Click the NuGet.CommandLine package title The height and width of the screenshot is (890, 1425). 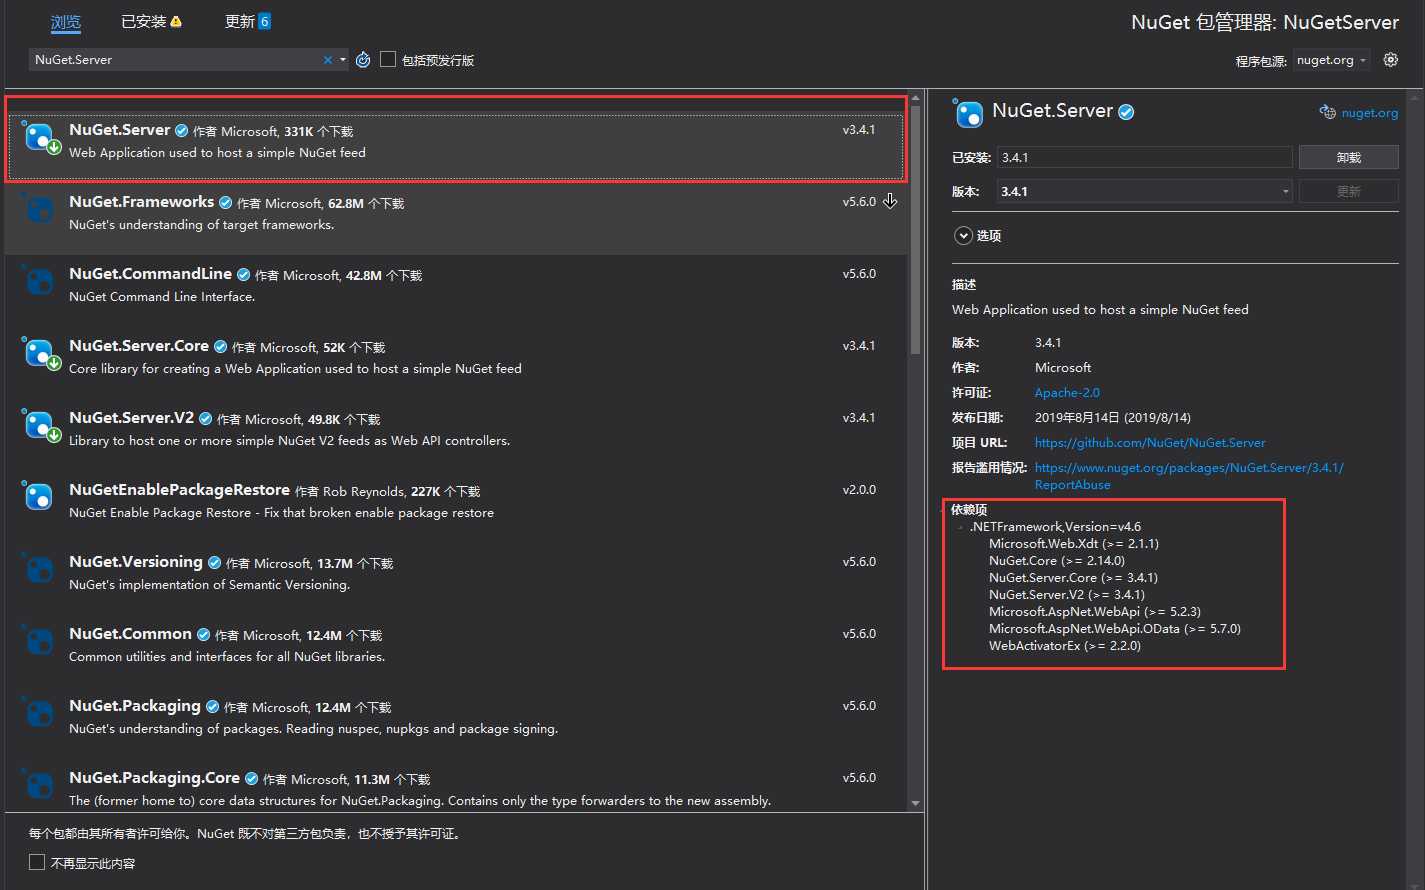[x=150, y=274]
